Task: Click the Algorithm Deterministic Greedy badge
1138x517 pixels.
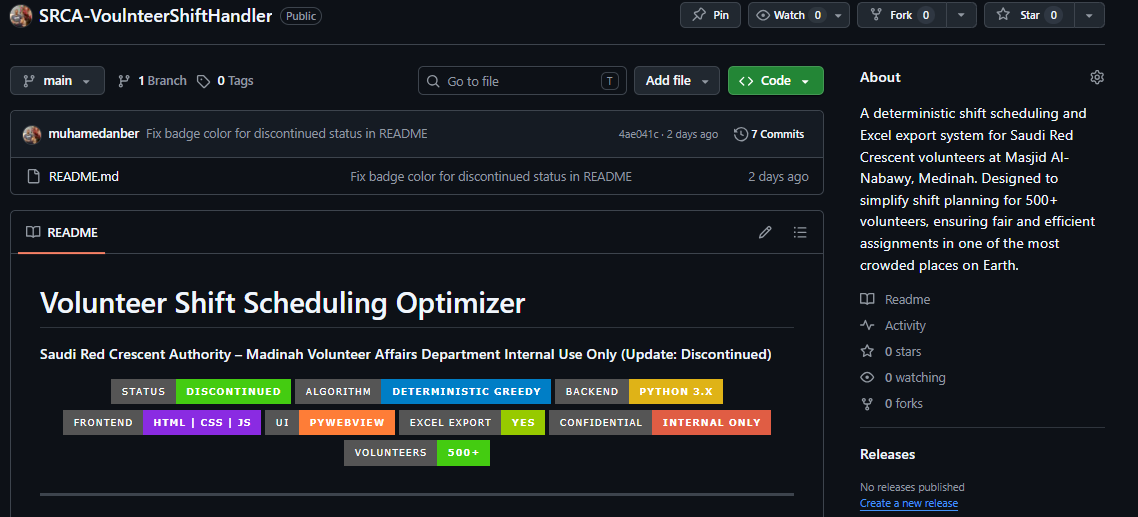Action: pos(423,391)
